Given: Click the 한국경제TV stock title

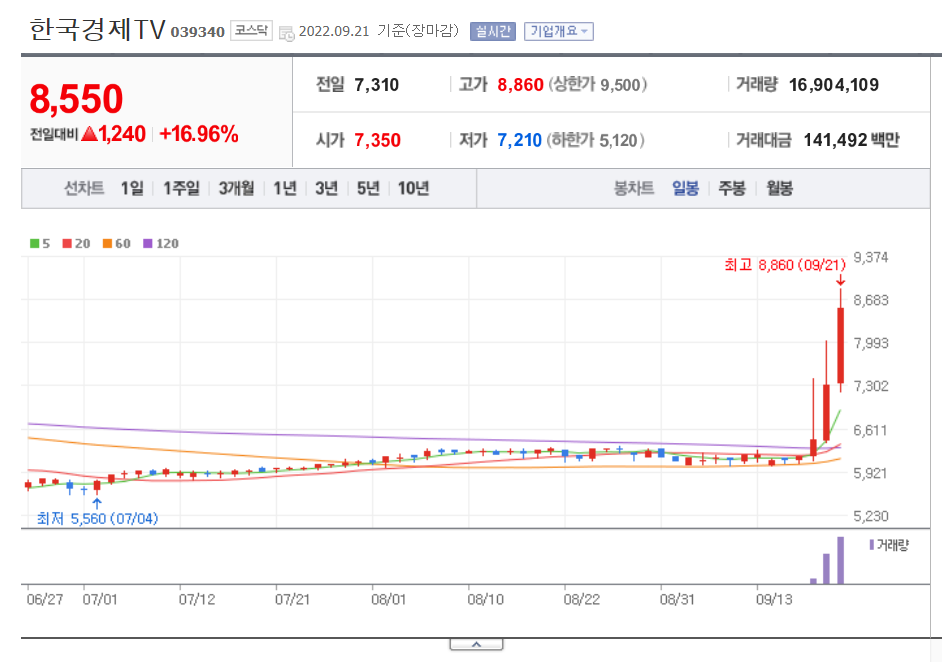Looking at the screenshot, I should pyautogui.click(x=97, y=29).
